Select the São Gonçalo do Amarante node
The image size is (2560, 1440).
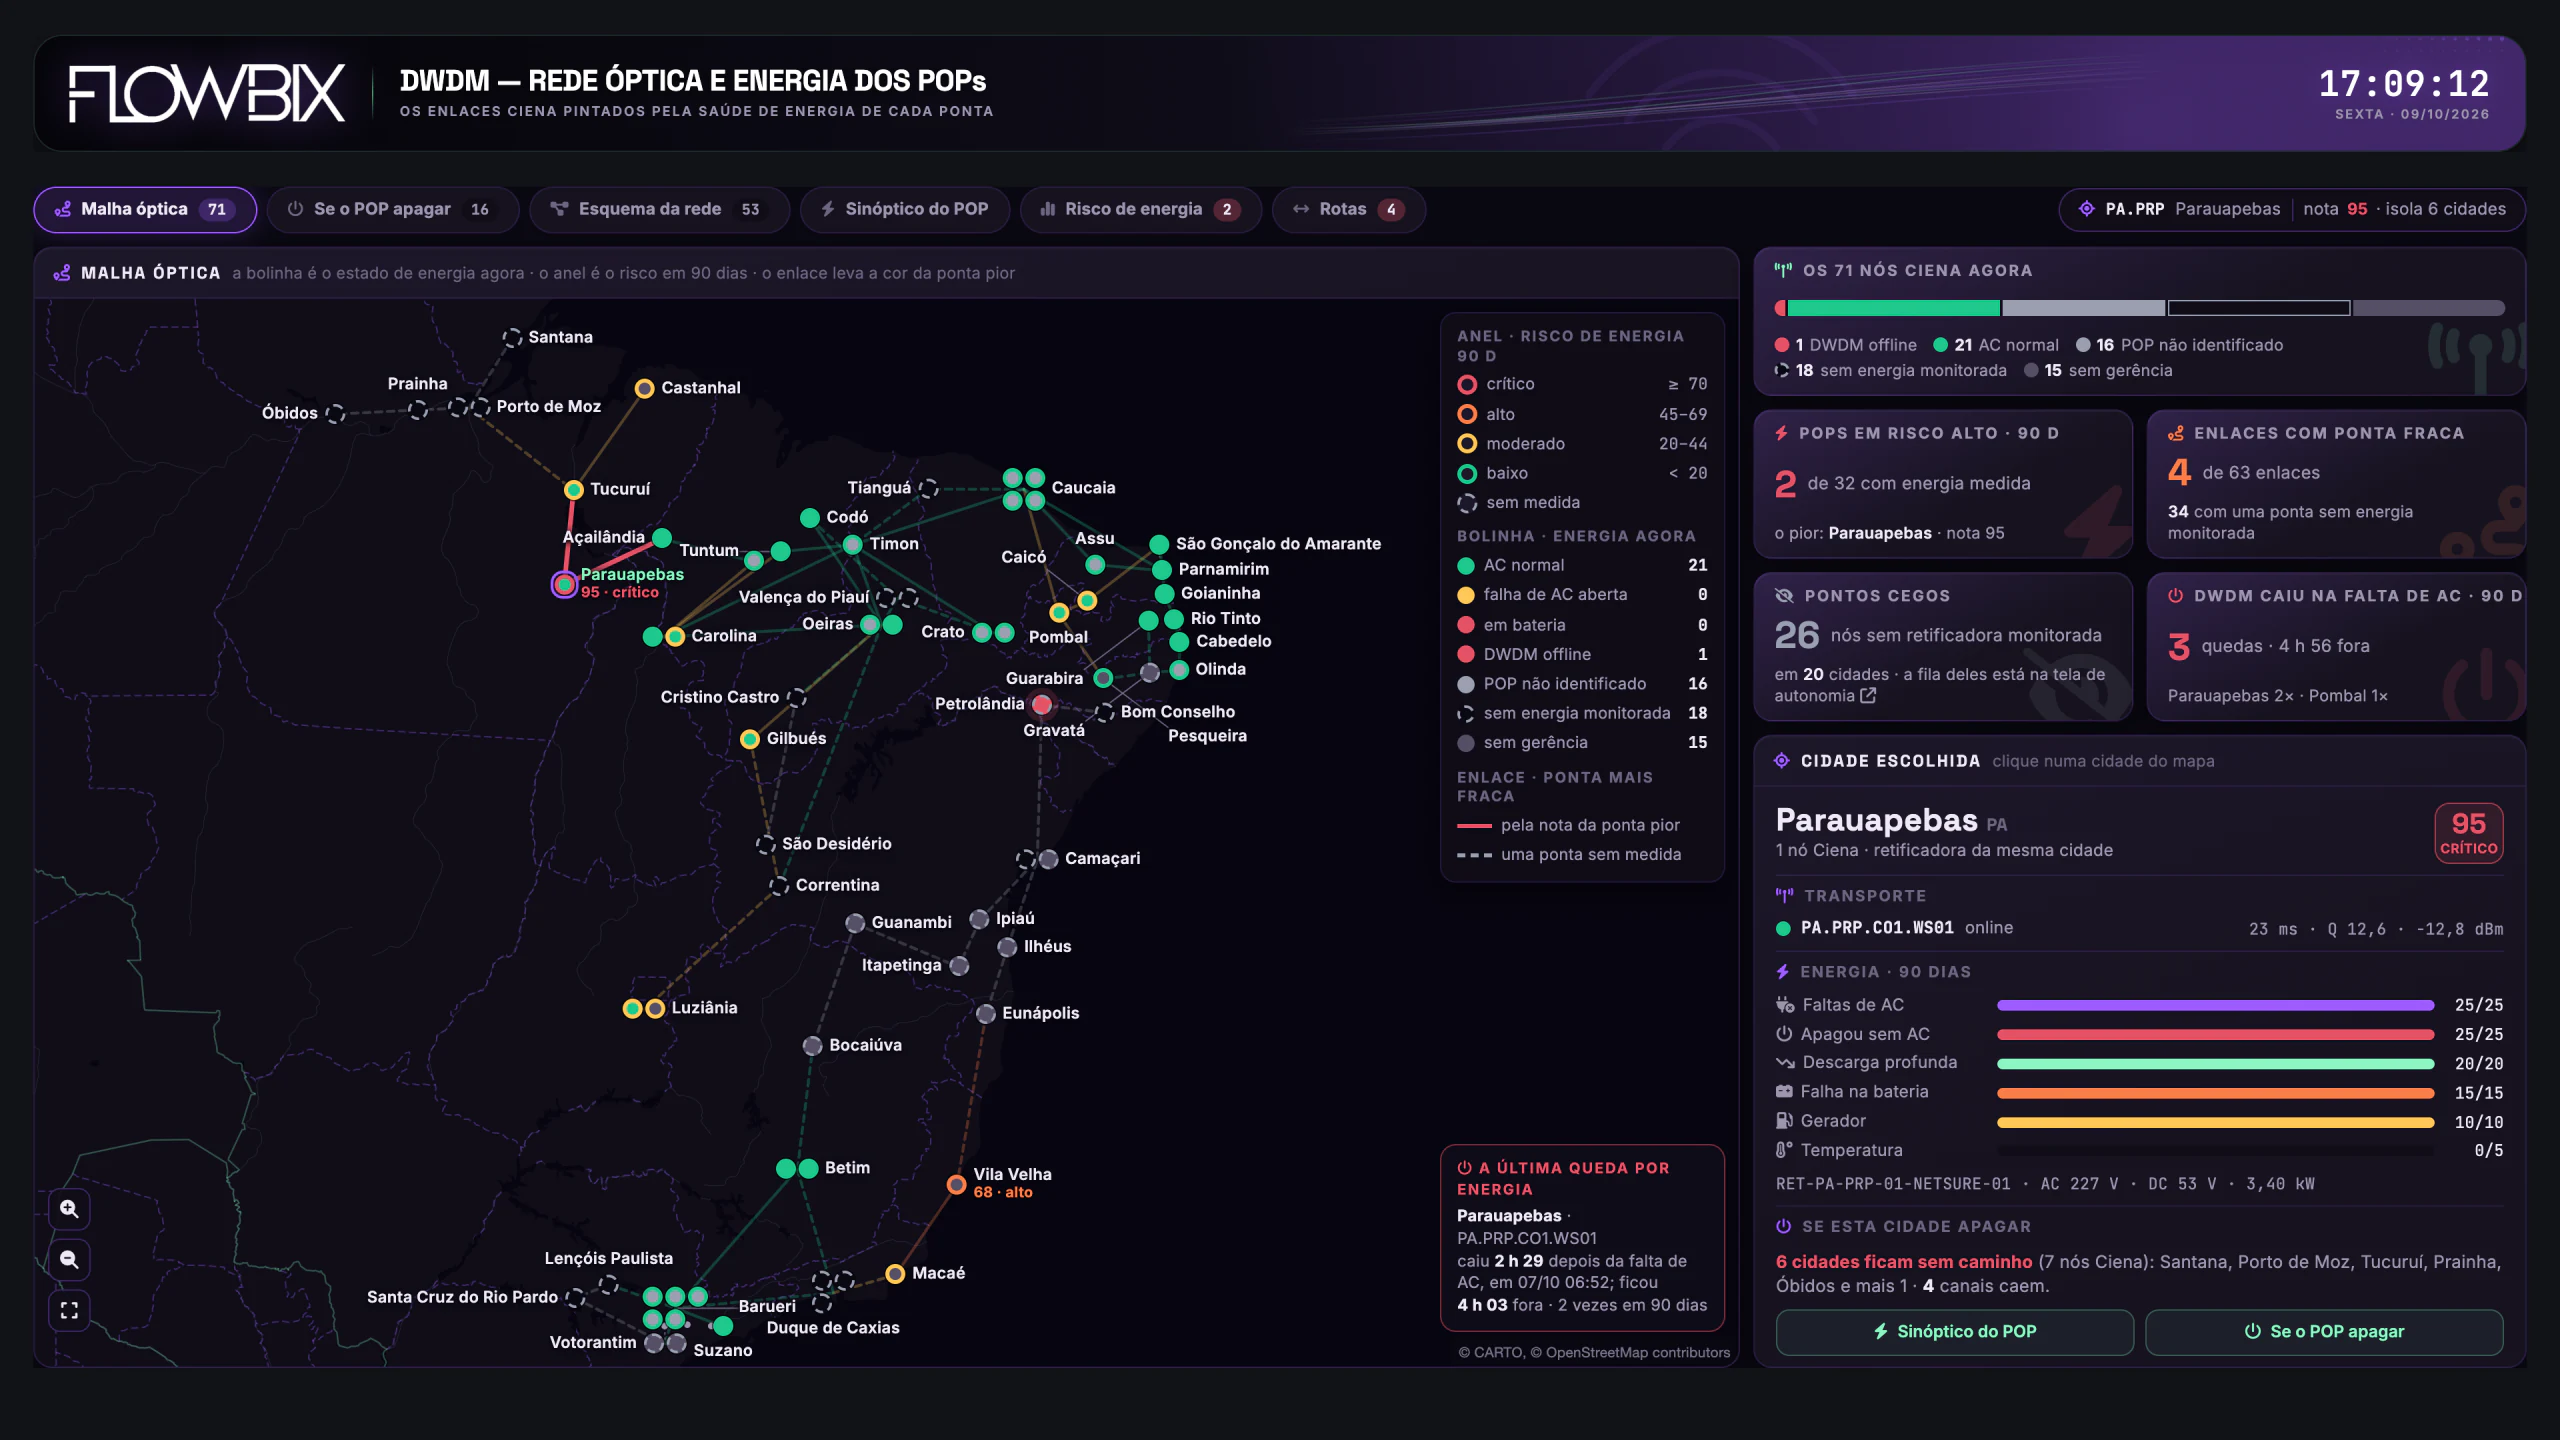click(1159, 544)
